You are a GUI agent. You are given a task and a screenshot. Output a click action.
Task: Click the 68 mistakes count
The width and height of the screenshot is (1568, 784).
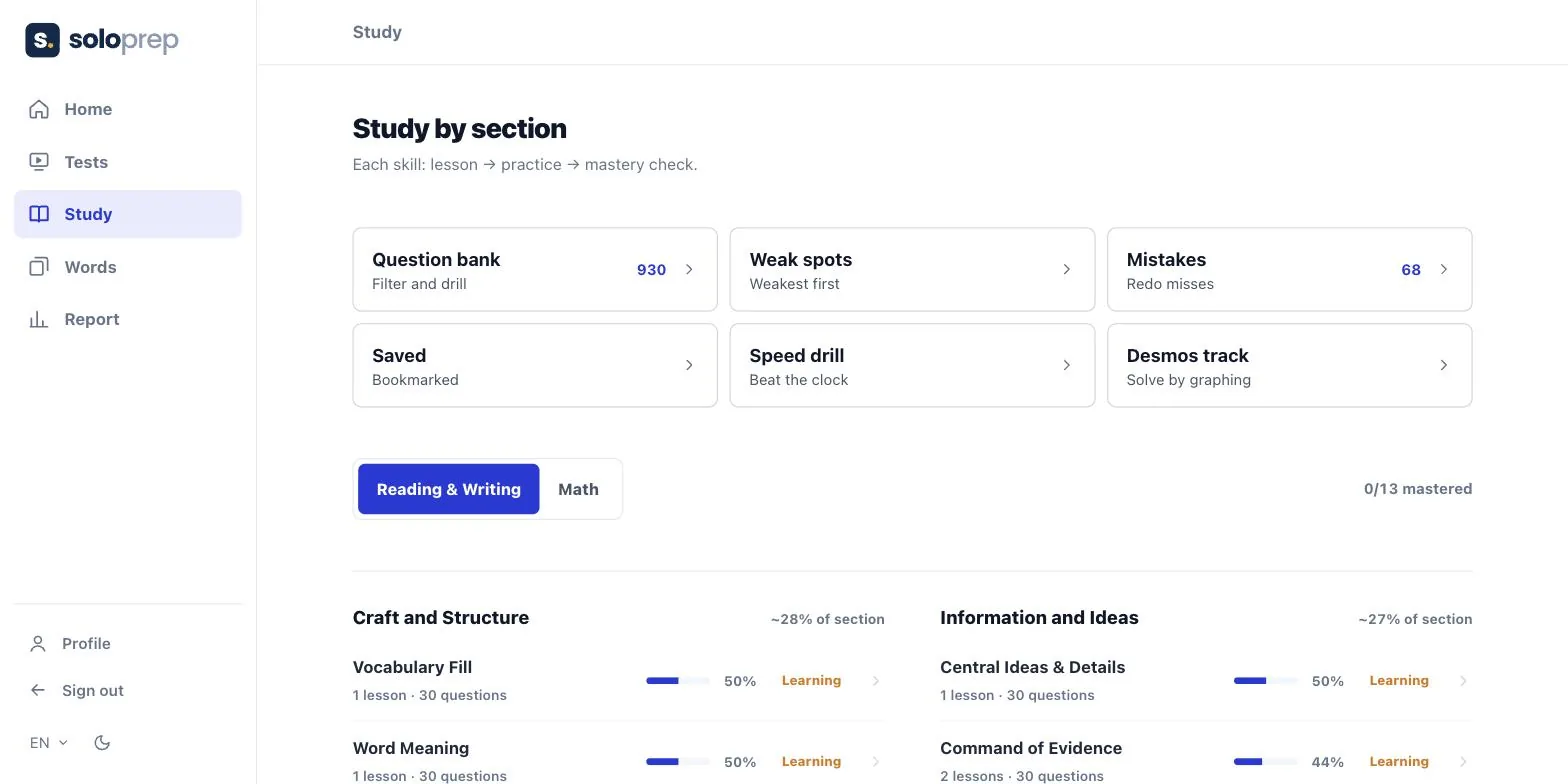(1411, 270)
